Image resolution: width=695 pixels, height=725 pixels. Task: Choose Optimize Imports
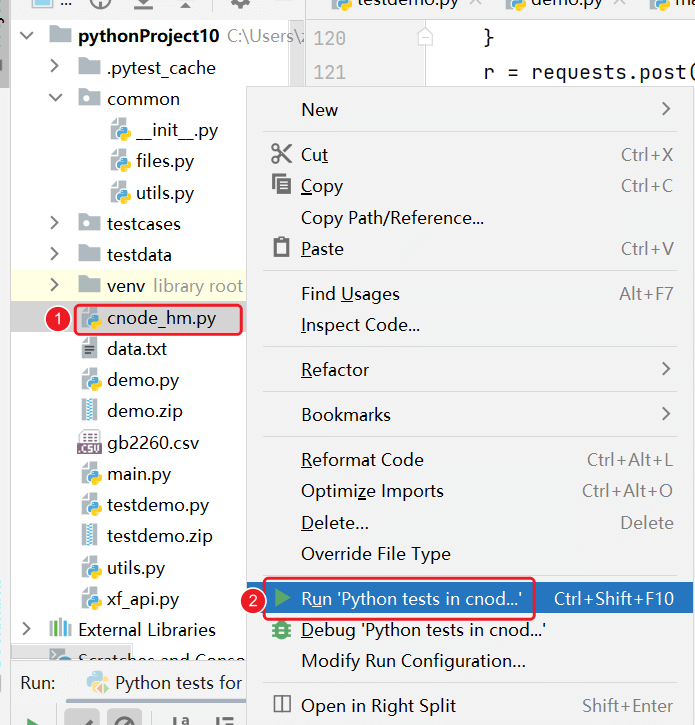tap(470, 491)
